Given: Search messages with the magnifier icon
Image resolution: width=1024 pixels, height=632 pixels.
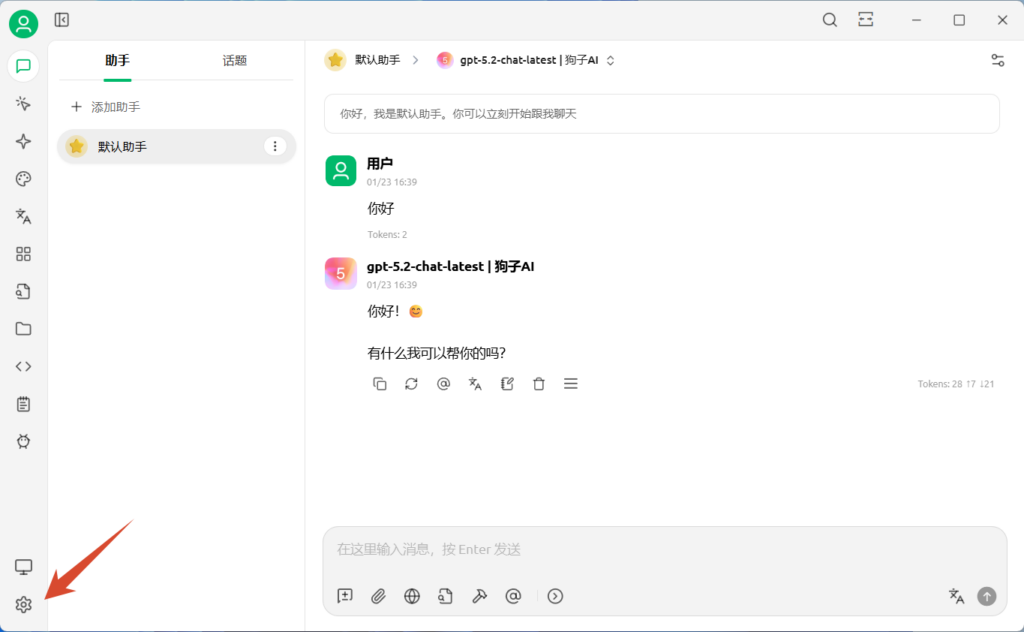Looking at the screenshot, I should pyautogui.click(x=829, y=20).
